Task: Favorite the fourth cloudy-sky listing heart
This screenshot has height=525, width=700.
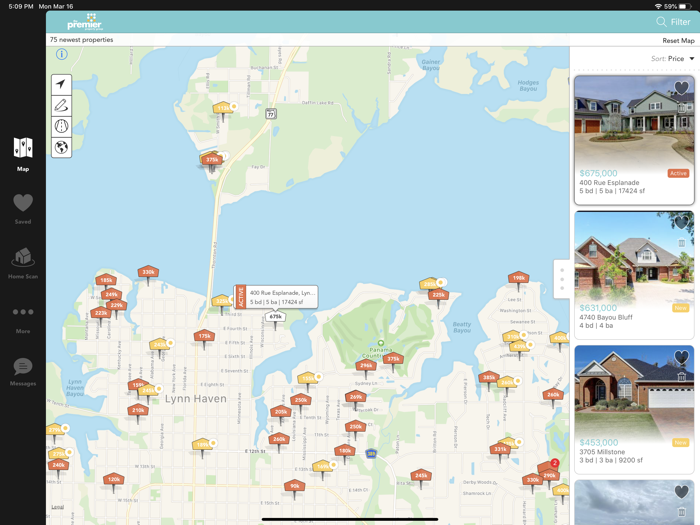Action: (x=681, y=492)
